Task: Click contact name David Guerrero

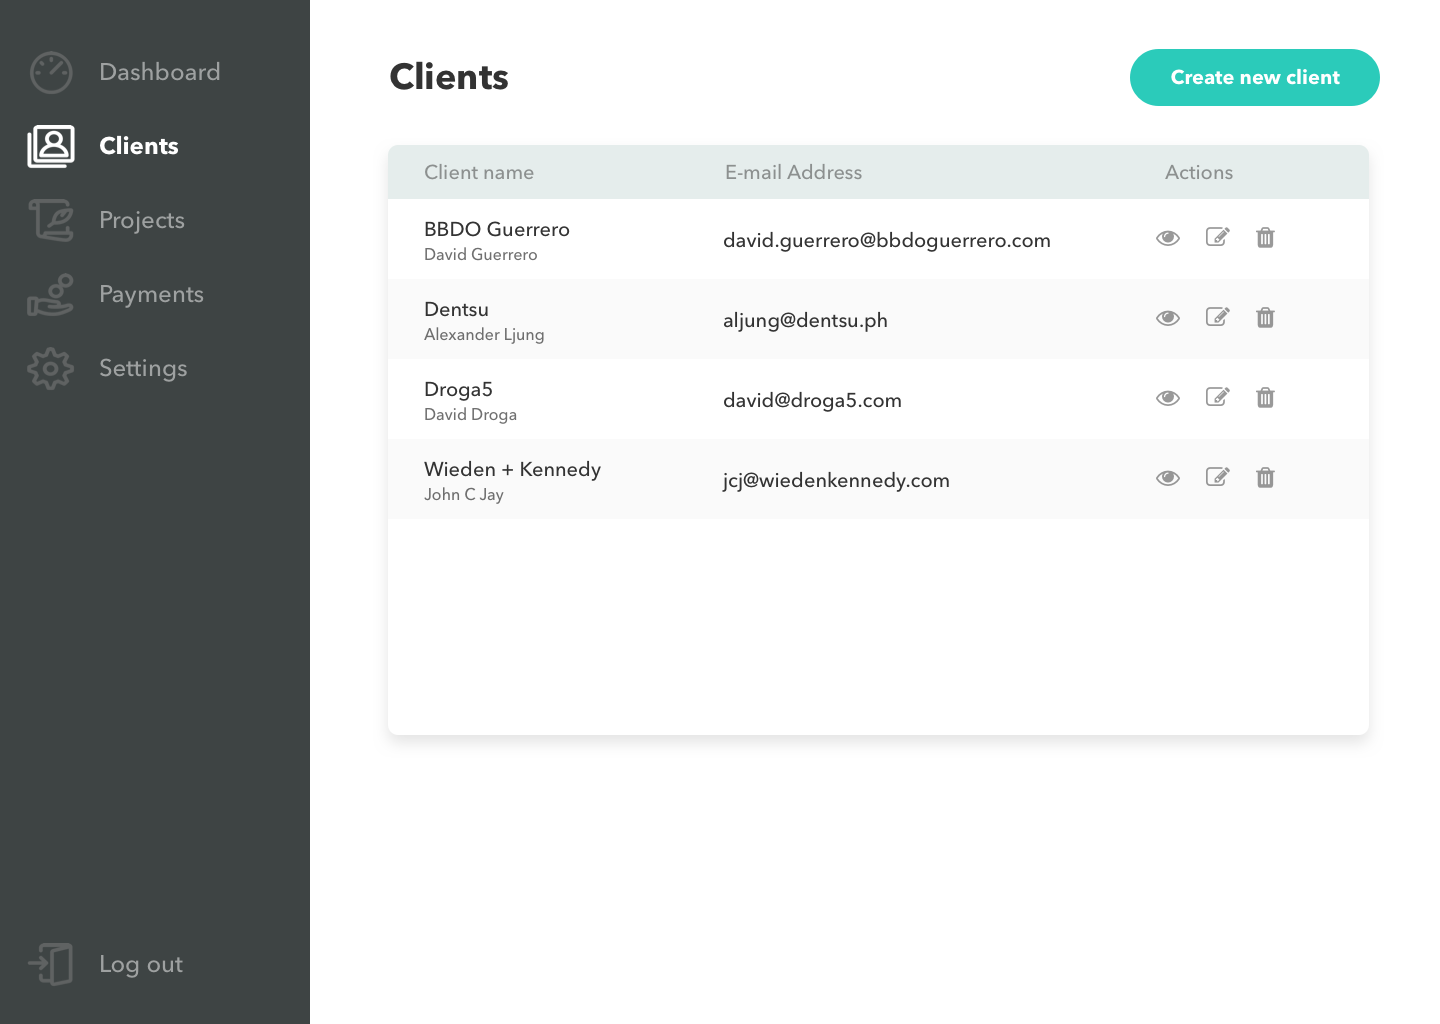Action: [481, 254]
